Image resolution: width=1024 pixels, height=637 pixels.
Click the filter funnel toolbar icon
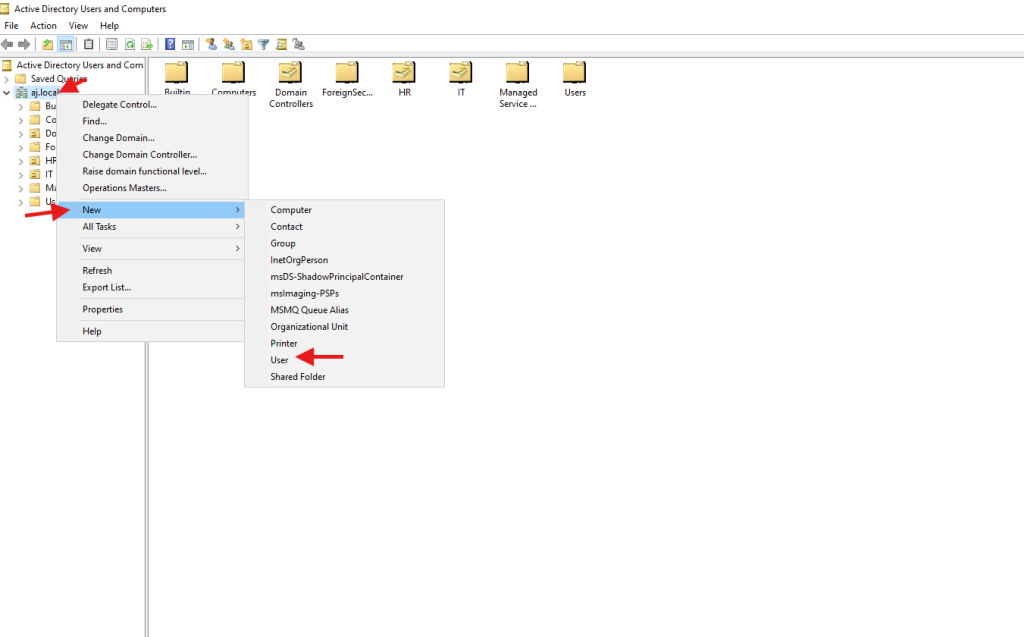pyautogui.click(x=264, y=44)
